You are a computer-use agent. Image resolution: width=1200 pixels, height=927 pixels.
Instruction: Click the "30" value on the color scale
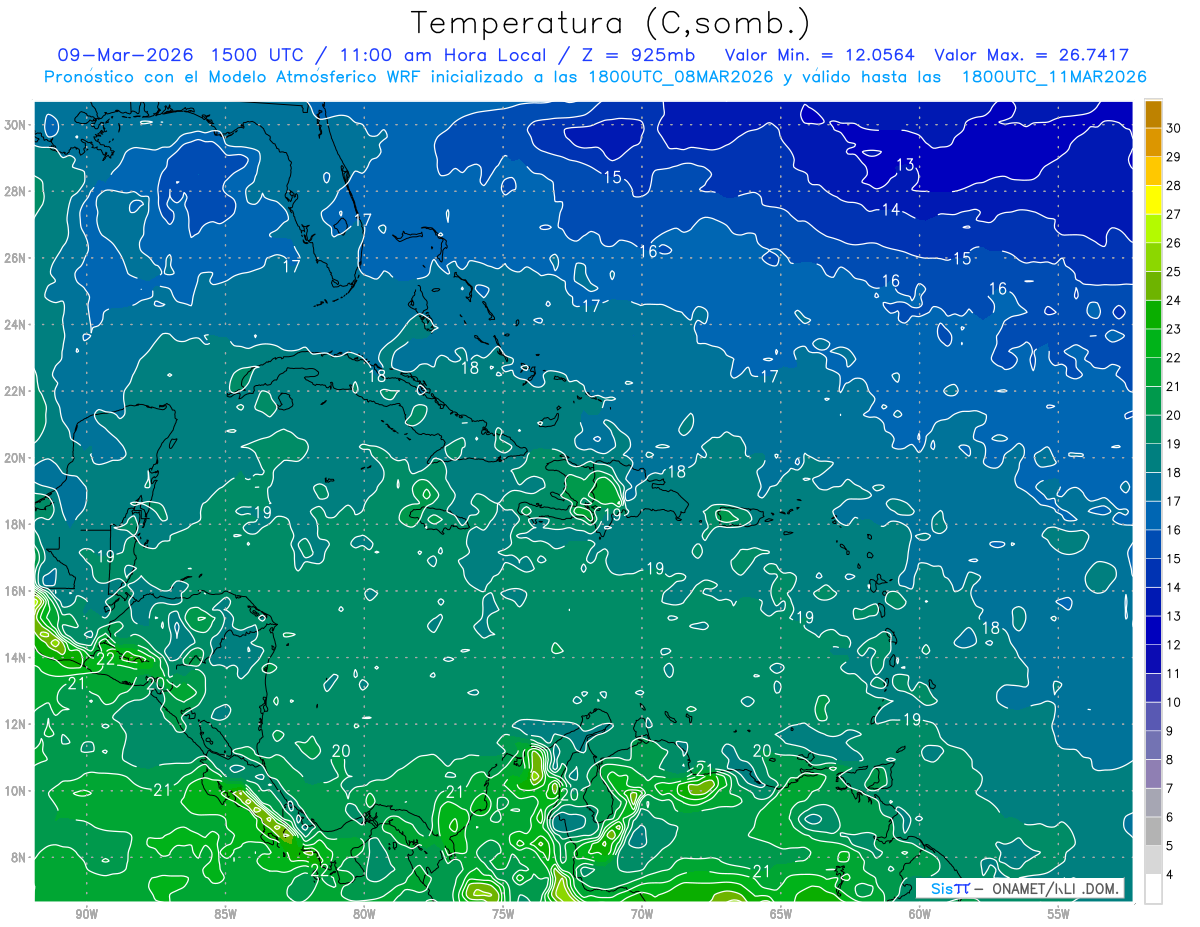(1173, 127)
